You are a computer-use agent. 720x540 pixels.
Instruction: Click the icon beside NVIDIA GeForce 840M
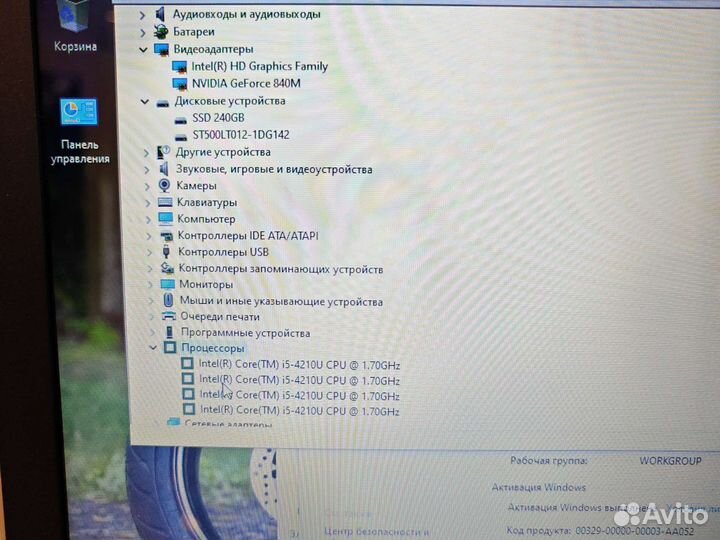[x=180, y=84]
